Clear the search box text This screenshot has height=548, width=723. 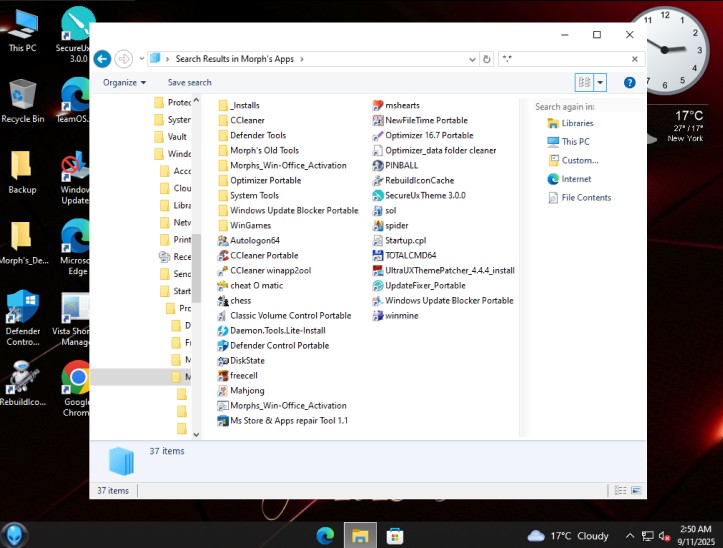click(634, 59)
